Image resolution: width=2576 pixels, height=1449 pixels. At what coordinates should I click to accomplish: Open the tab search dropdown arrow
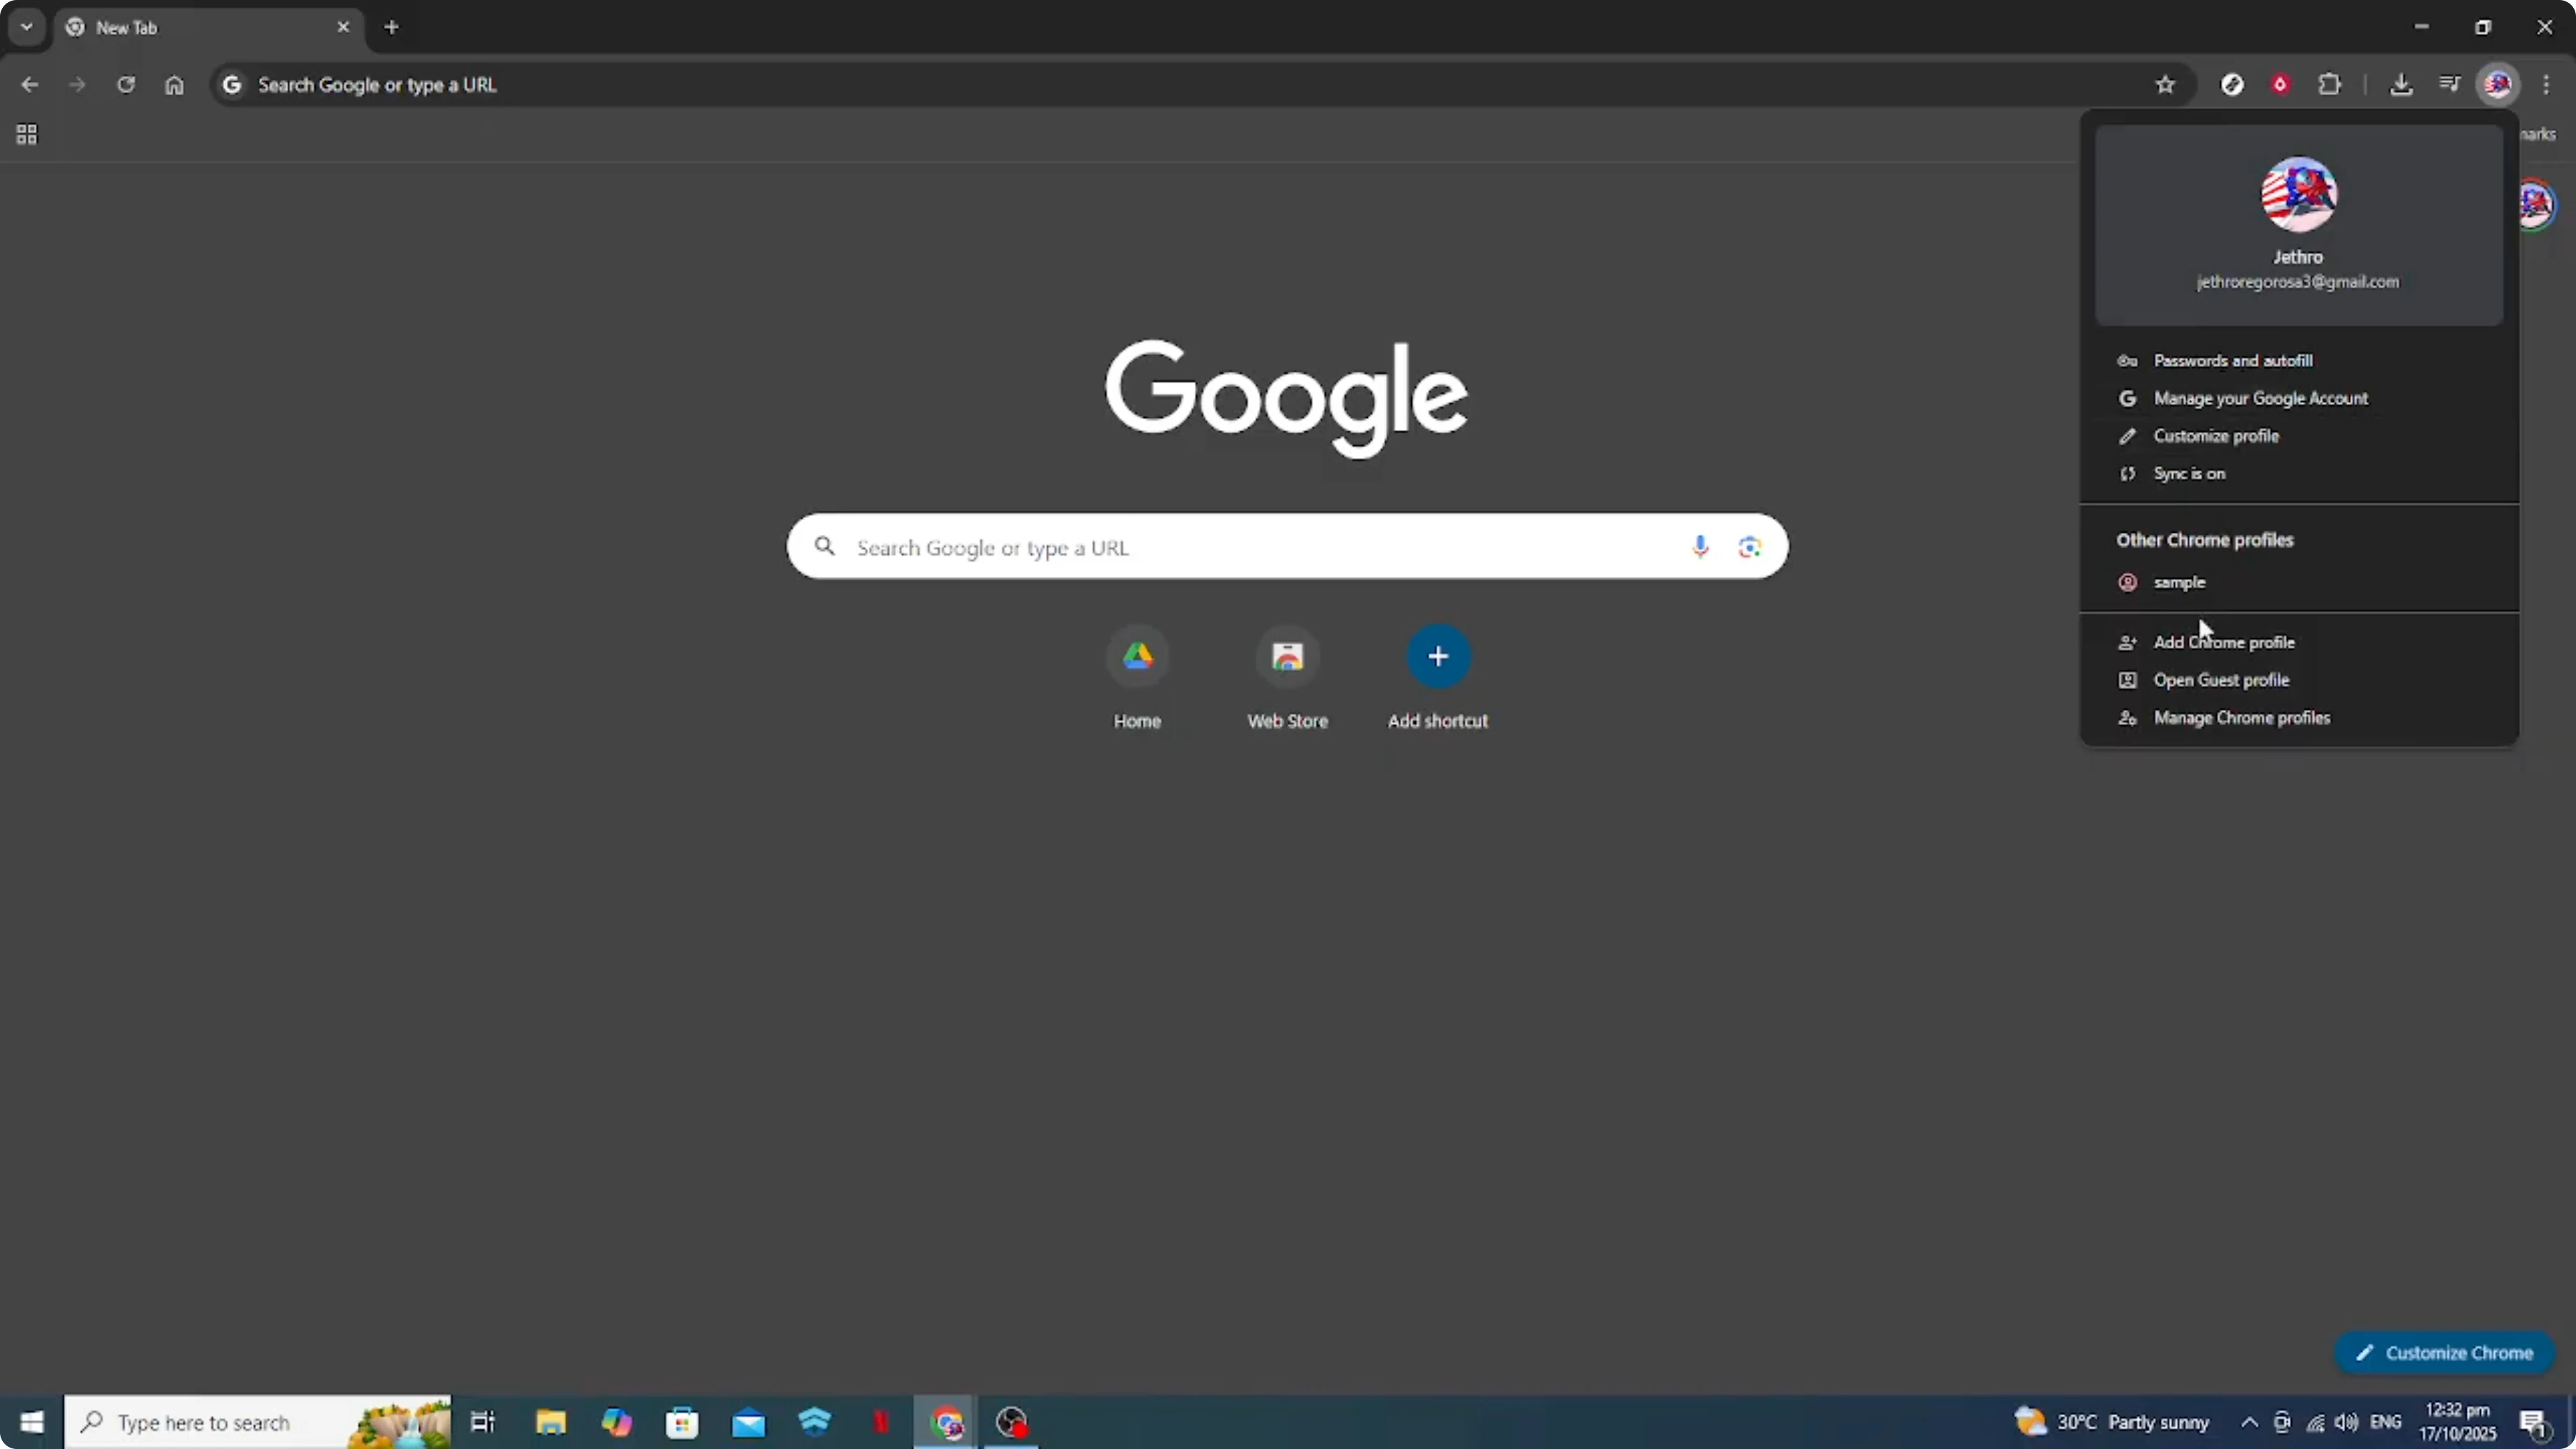click(26, 27)
